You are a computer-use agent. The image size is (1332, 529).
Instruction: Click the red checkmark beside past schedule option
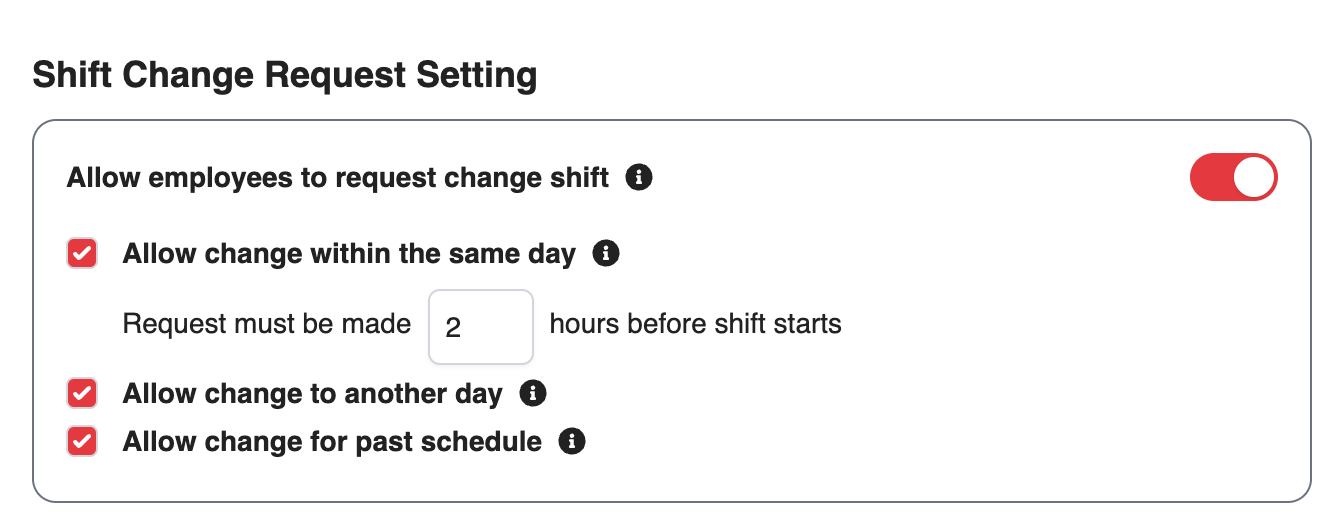coord(82,441)
